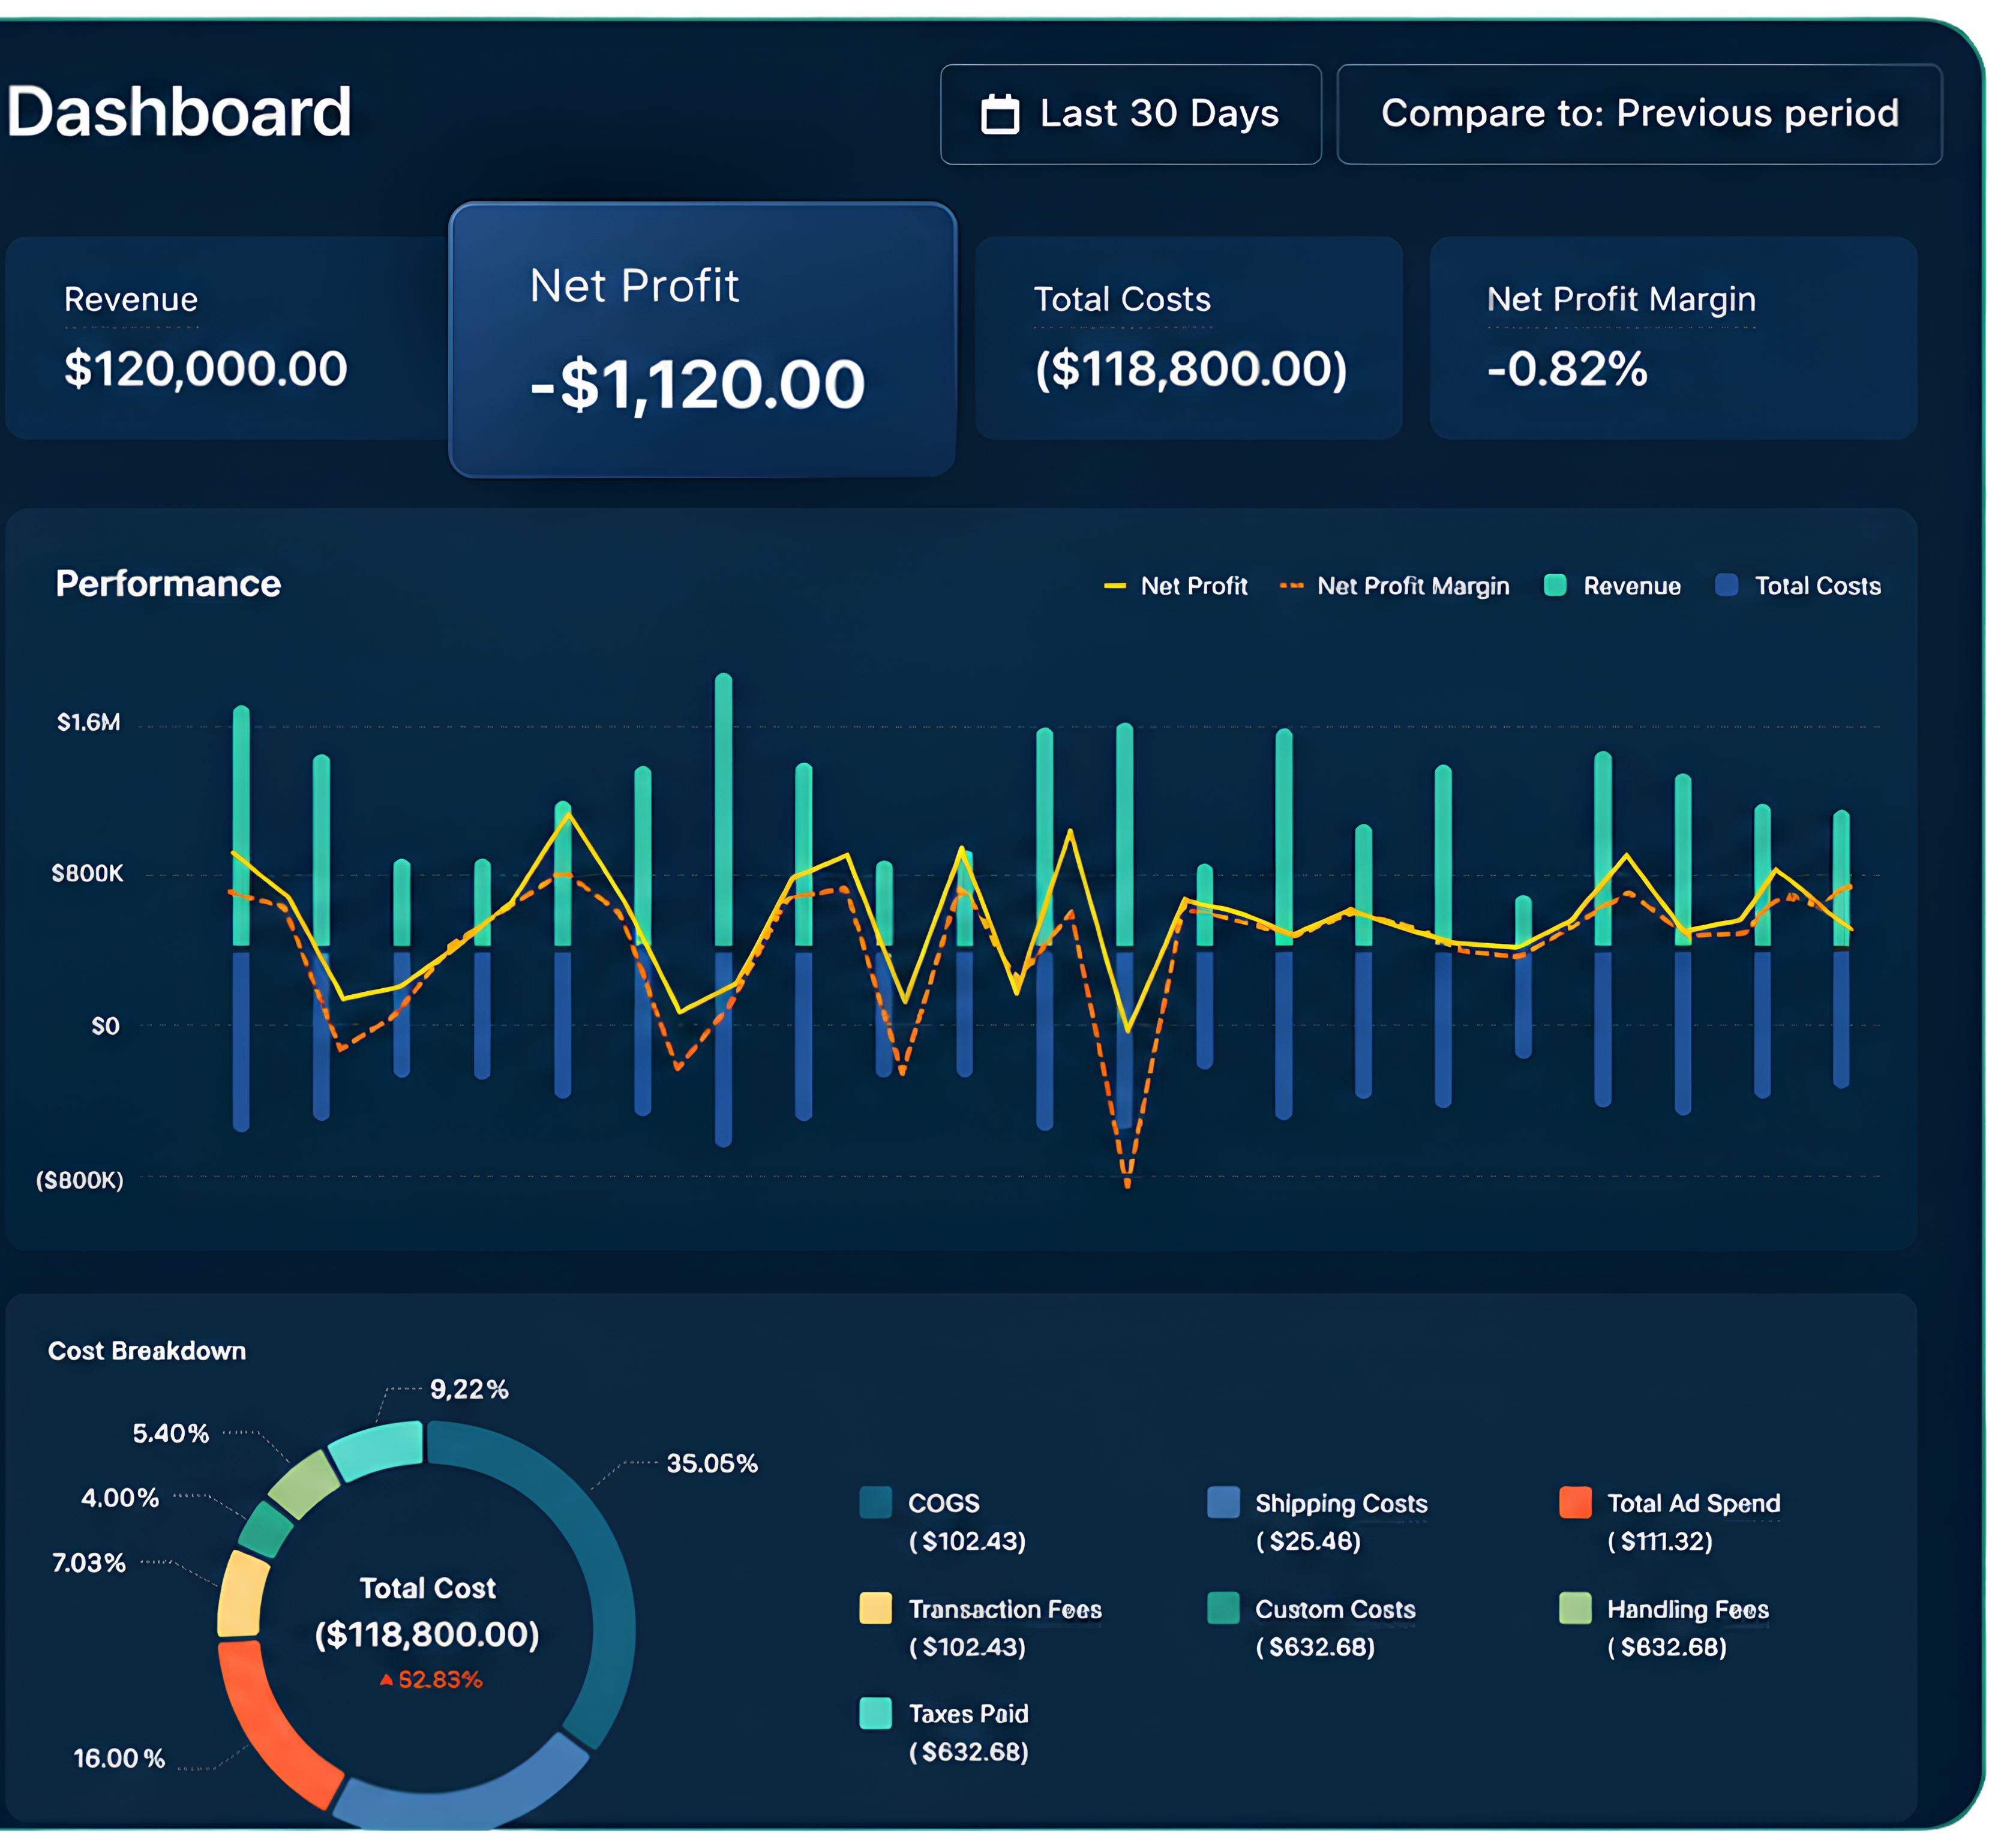Image resolution: width=1998 pixels, height=1848 pixels.
Task: Click the Total Cost ($118,800.00) donut center value
Action: coord(427,1634)
